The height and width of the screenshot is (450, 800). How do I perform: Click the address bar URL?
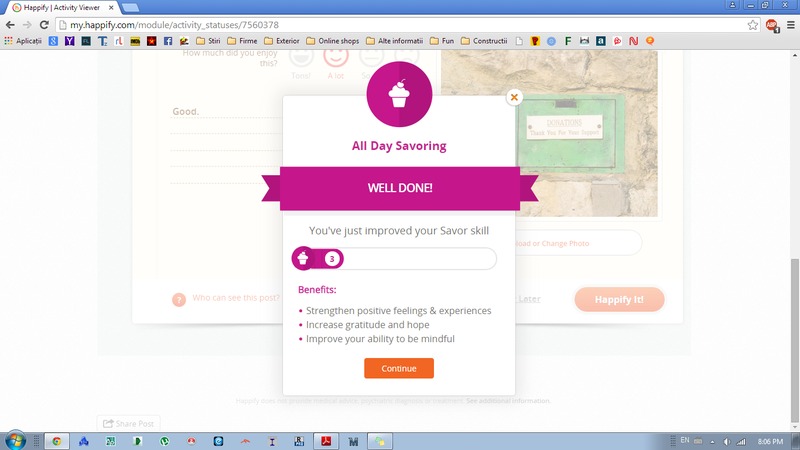click(174, 24)
